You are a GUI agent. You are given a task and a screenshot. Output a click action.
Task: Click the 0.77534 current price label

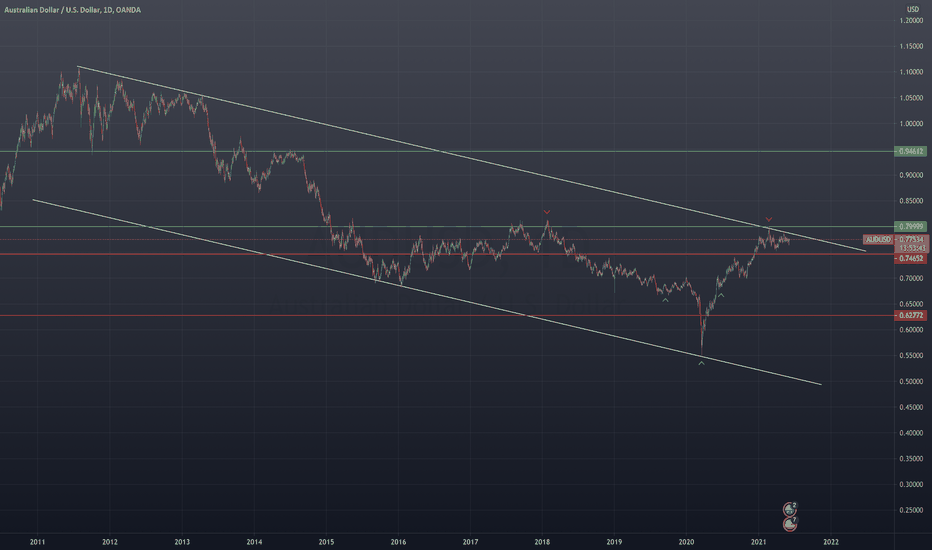911,240
